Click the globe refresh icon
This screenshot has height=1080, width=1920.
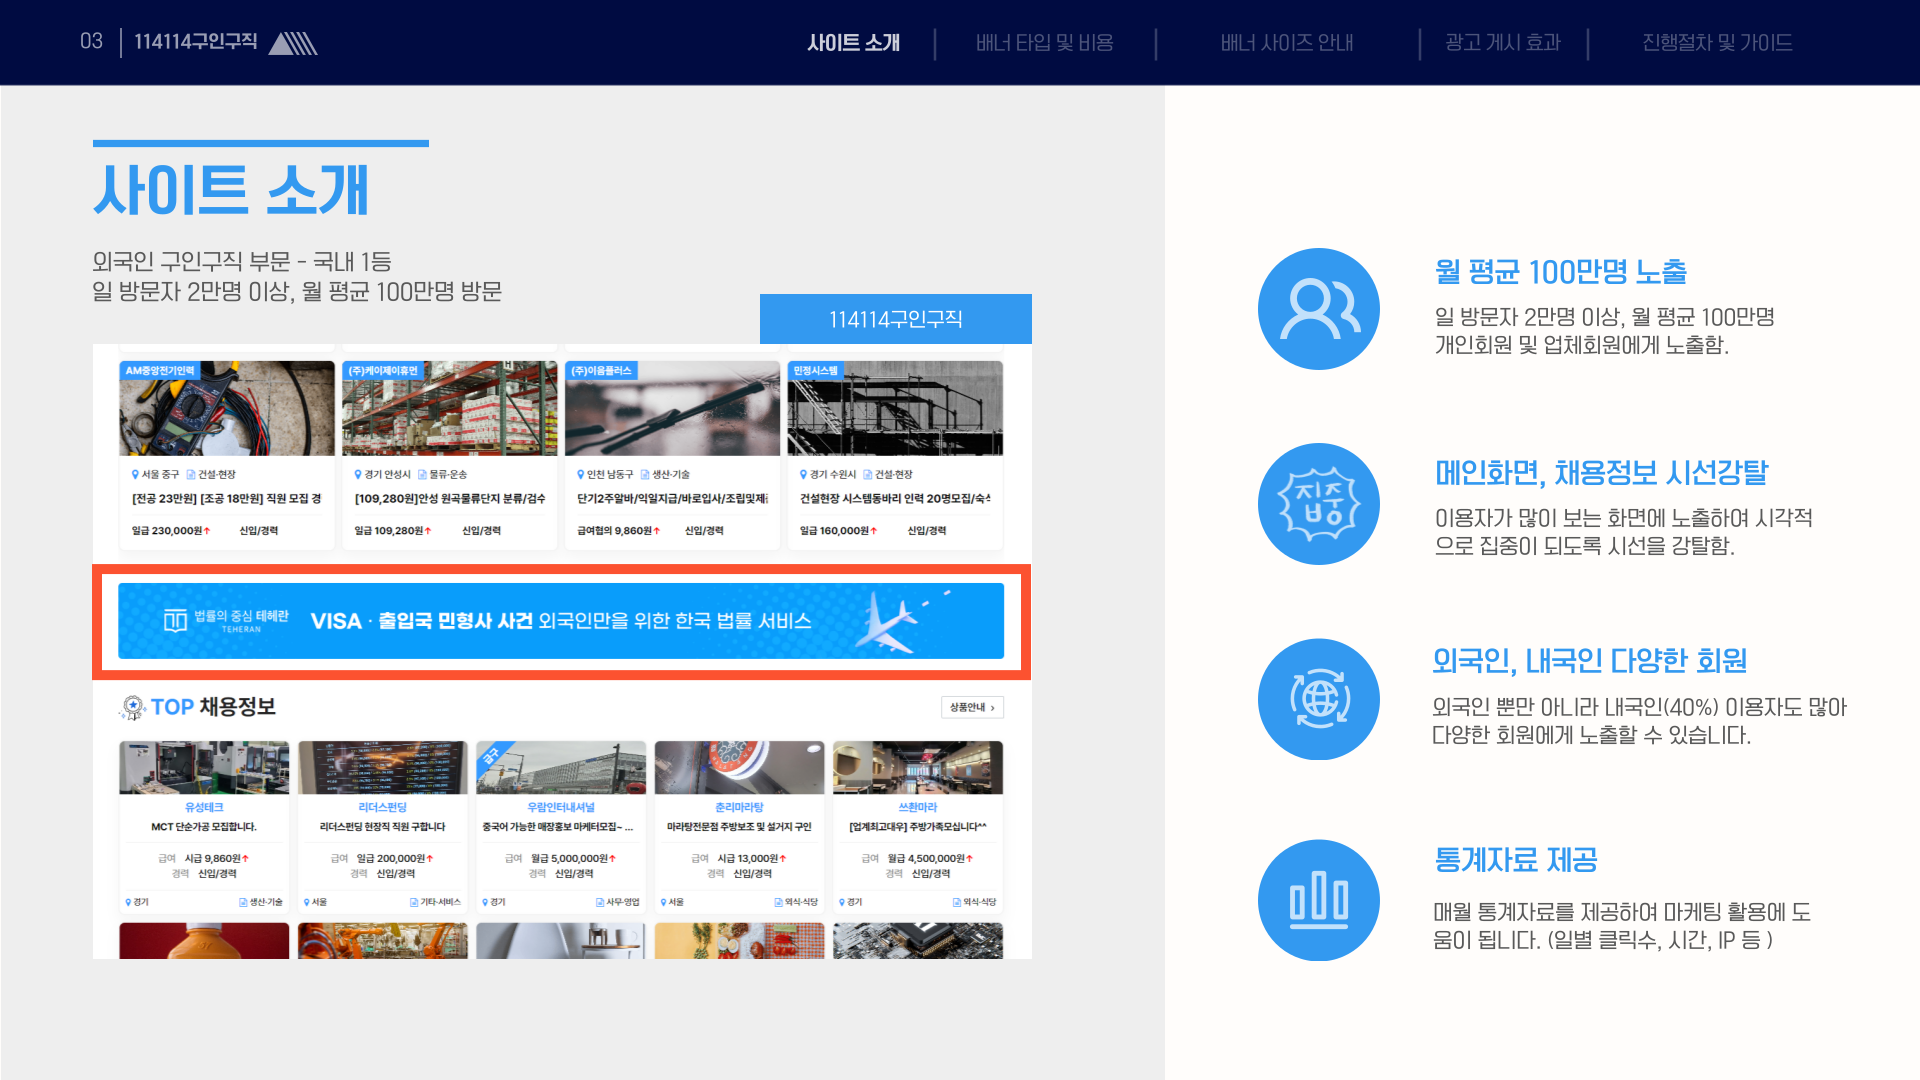tap(1318, 699)
